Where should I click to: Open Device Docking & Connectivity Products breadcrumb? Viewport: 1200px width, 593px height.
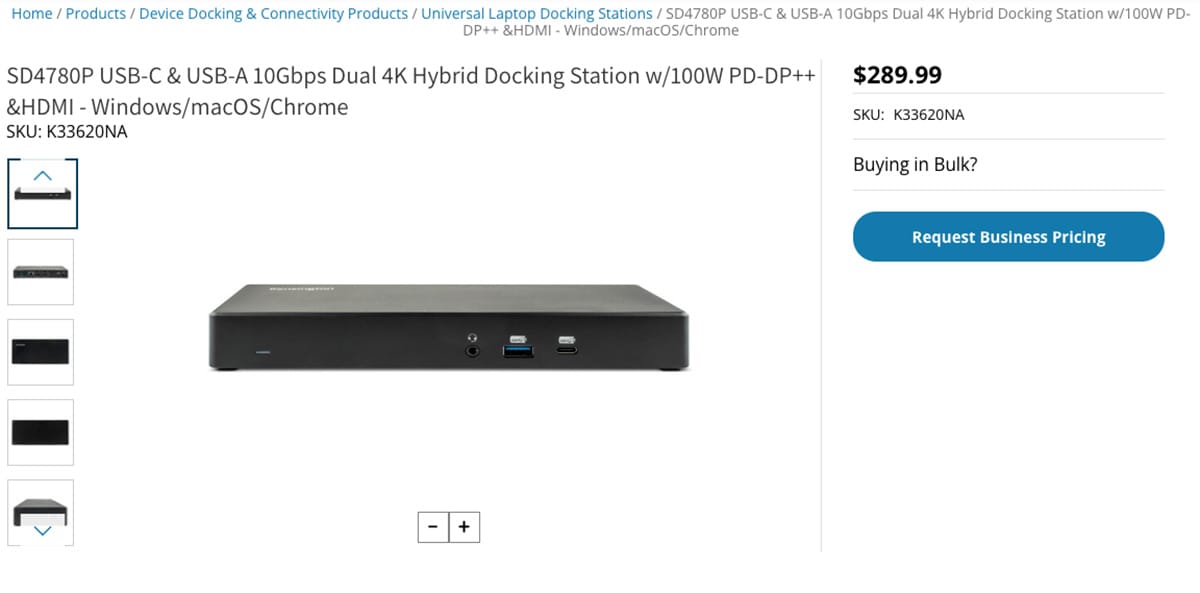tap(273, 14)
